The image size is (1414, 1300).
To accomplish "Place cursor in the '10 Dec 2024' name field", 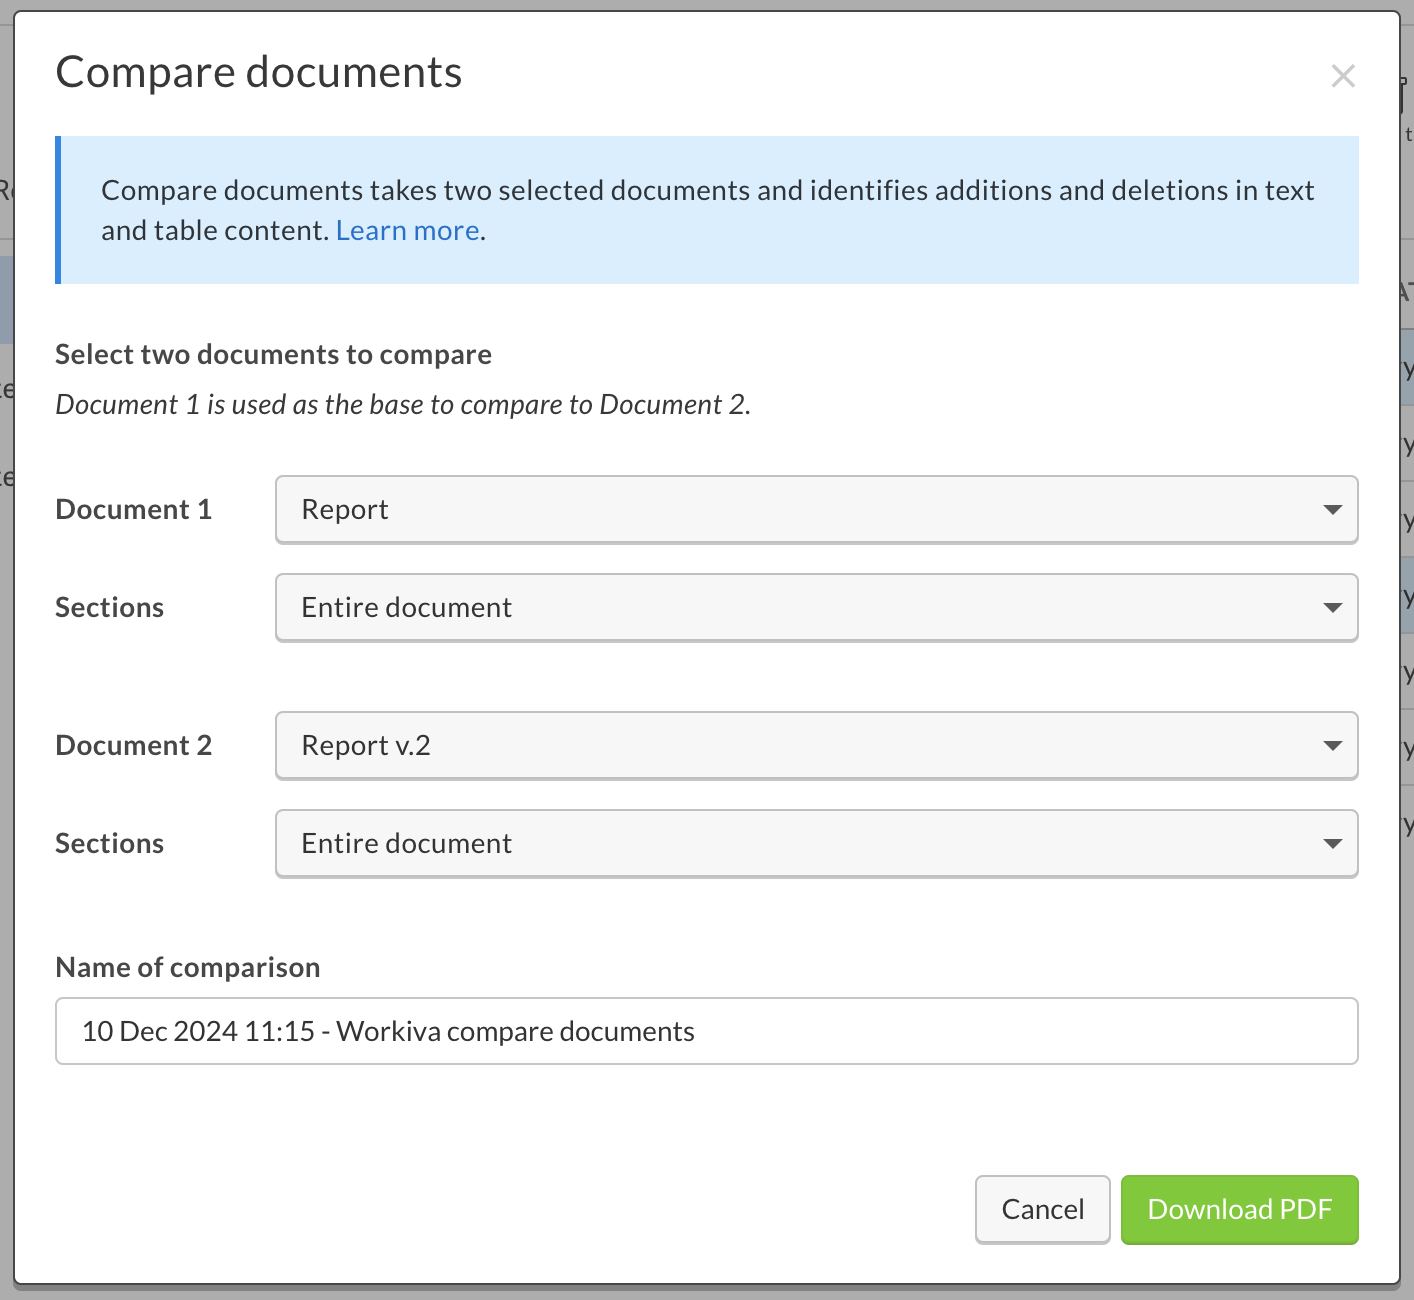I will (x=388, y=1031).
